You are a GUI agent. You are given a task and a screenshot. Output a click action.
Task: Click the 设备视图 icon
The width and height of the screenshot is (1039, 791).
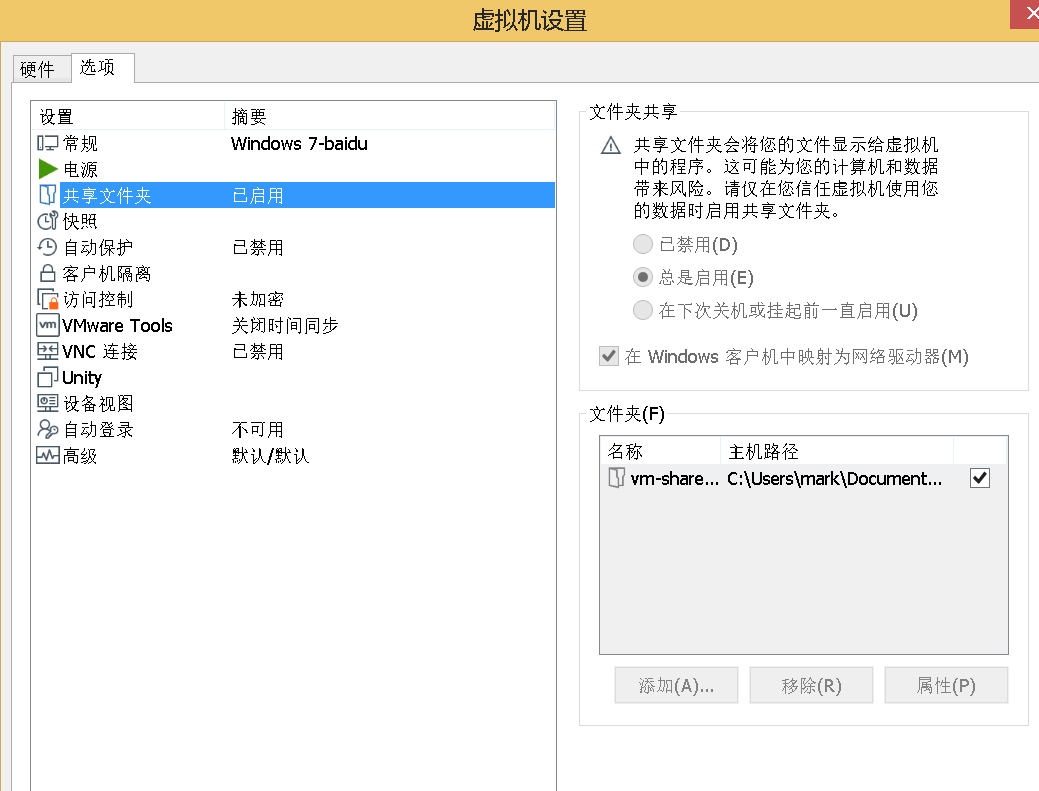point(48,403)
